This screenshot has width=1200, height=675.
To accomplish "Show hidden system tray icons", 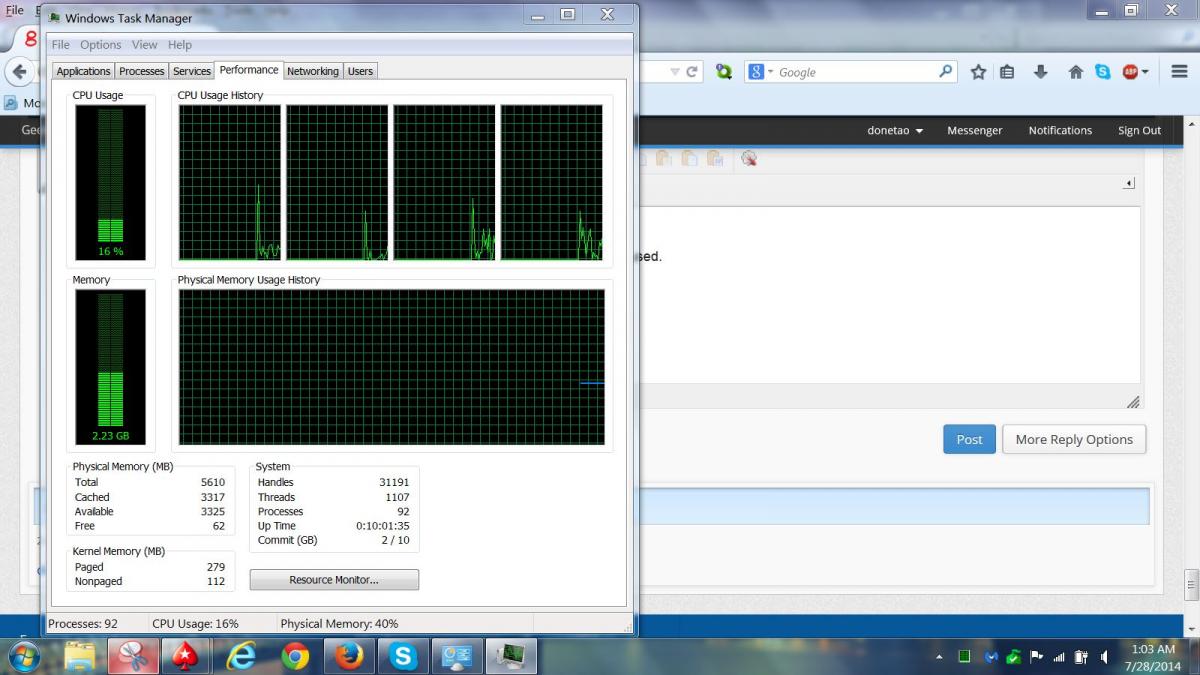I will [939, 657].
